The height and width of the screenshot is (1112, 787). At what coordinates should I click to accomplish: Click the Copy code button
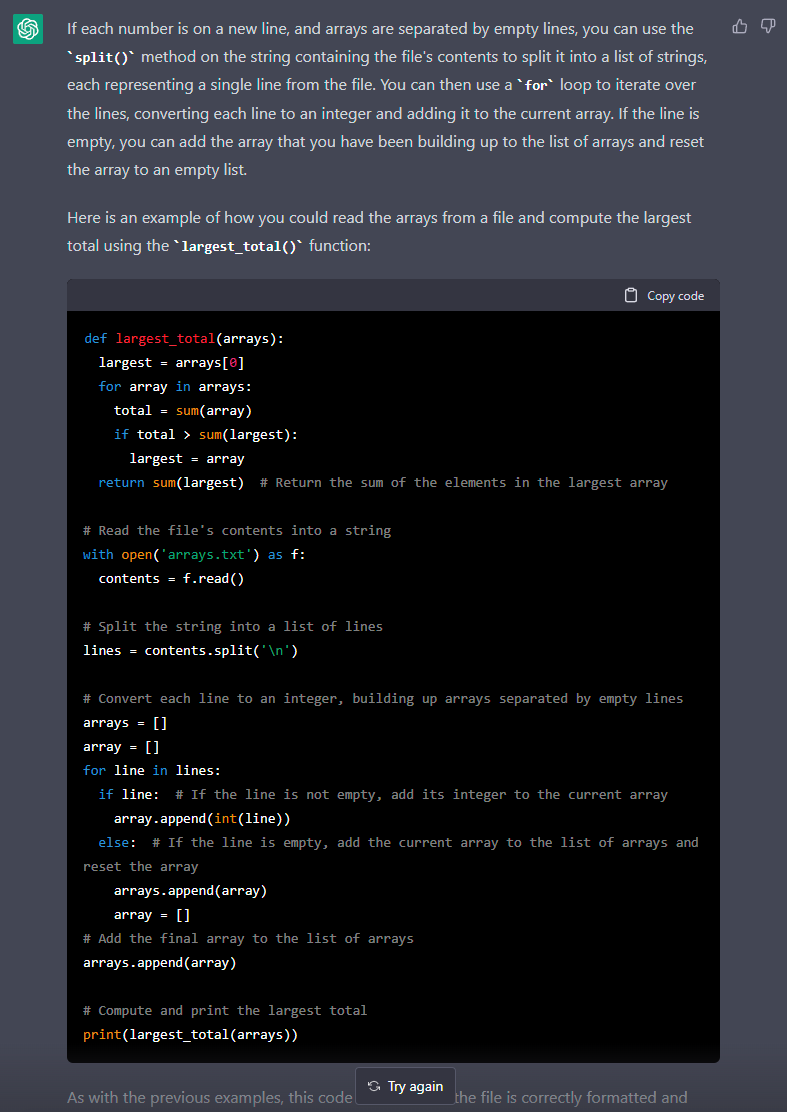coord(664,296)
